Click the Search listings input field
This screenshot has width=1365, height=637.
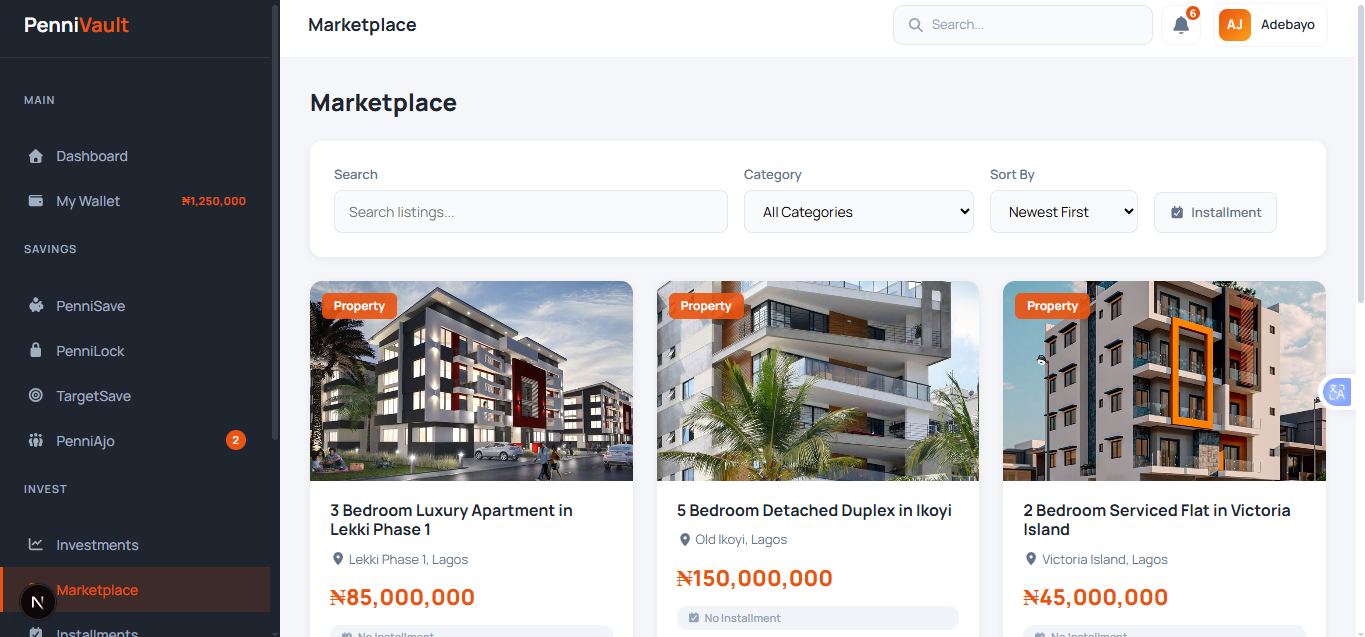click(530, 212)
